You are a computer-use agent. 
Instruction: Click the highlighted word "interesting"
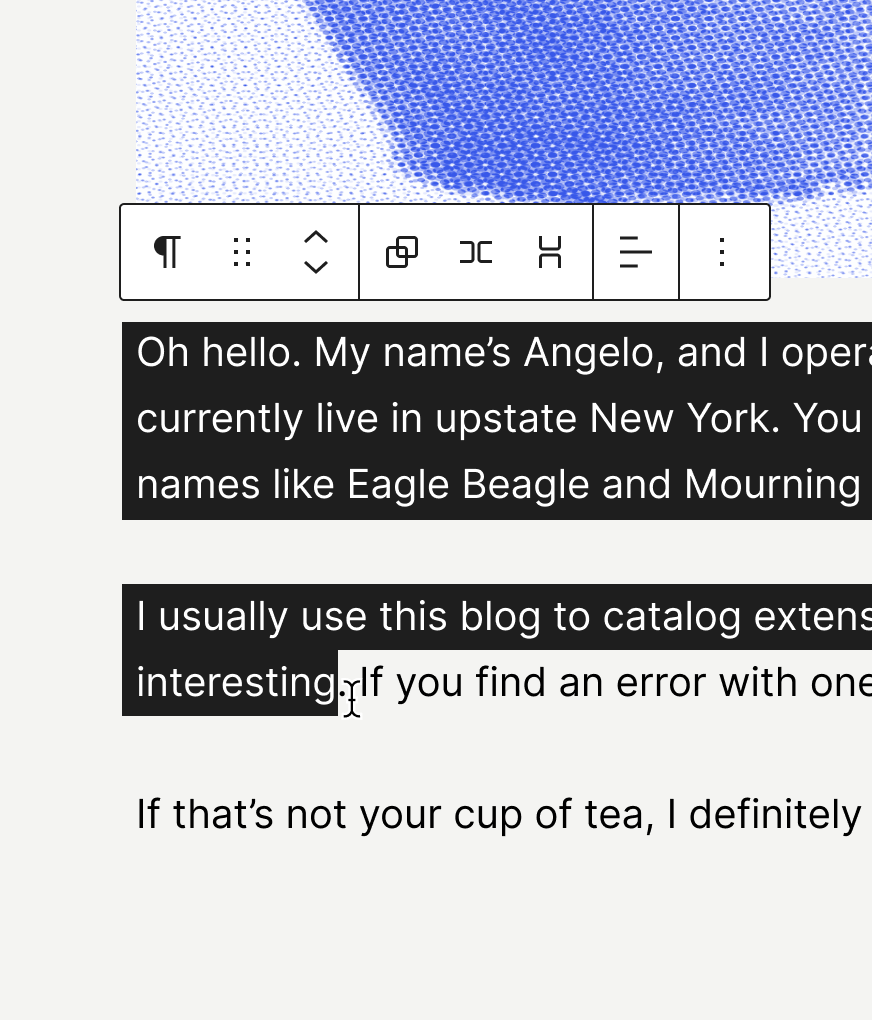[236, 683]
